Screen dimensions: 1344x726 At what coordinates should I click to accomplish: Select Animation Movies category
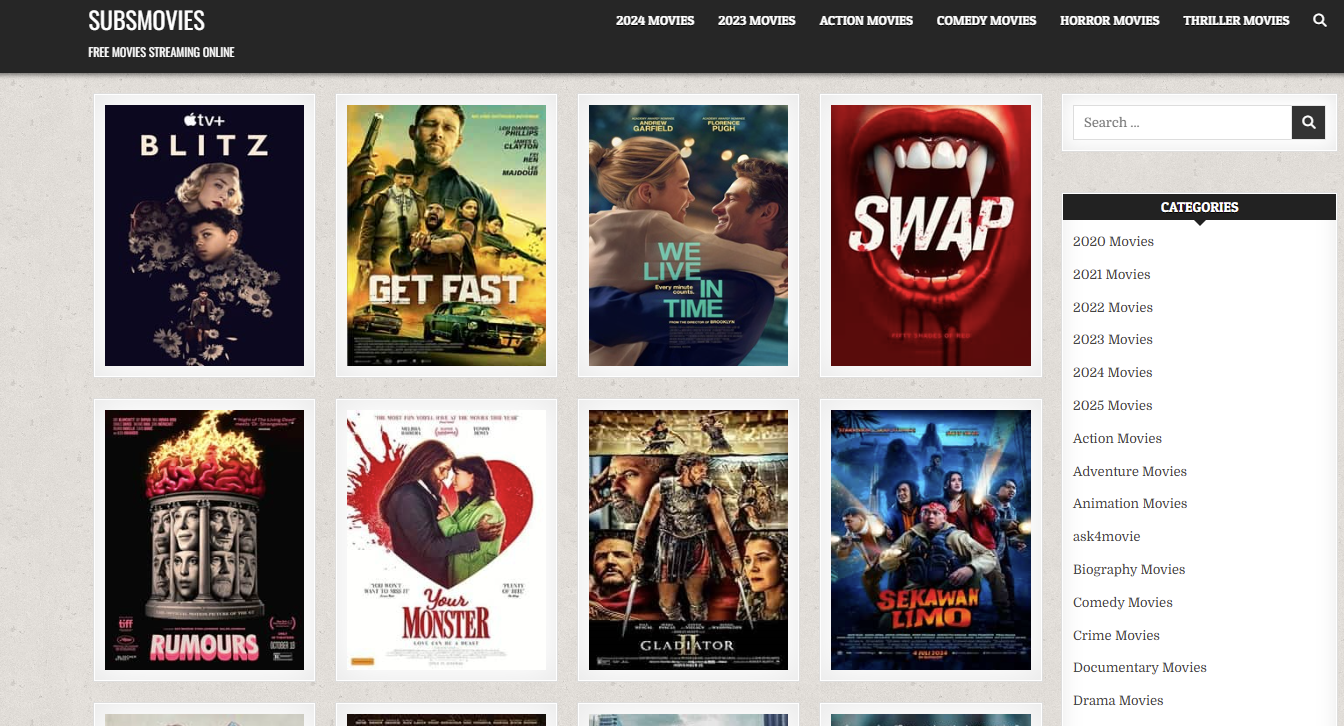pos(1130,503)
